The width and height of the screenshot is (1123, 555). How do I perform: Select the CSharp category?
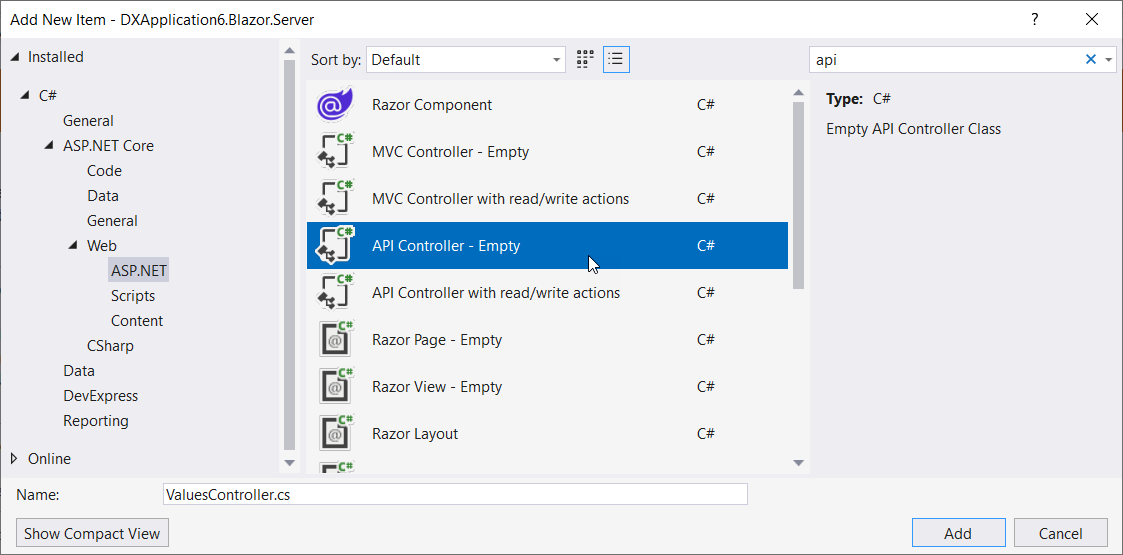click(x=110, y=346)
